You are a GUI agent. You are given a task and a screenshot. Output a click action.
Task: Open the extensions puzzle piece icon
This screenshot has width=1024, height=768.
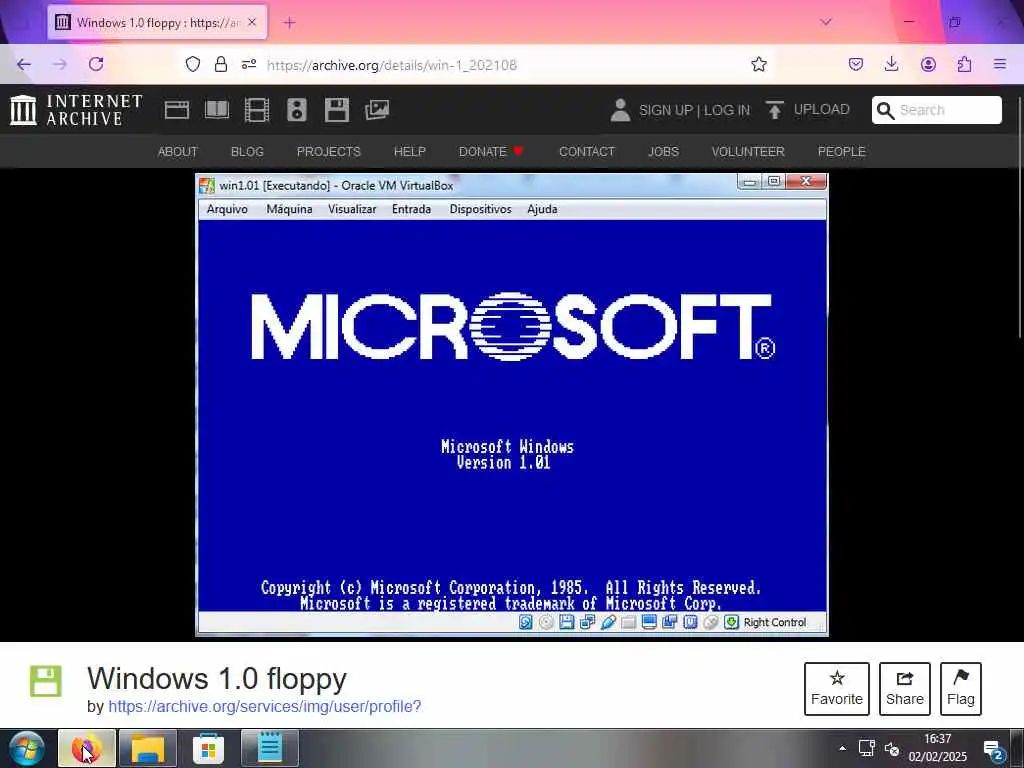click(964, 64)
